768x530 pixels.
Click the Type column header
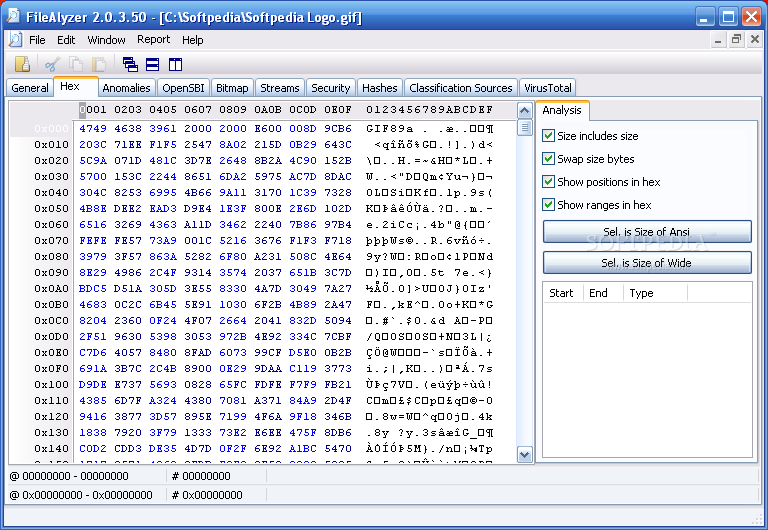[655, 293]
